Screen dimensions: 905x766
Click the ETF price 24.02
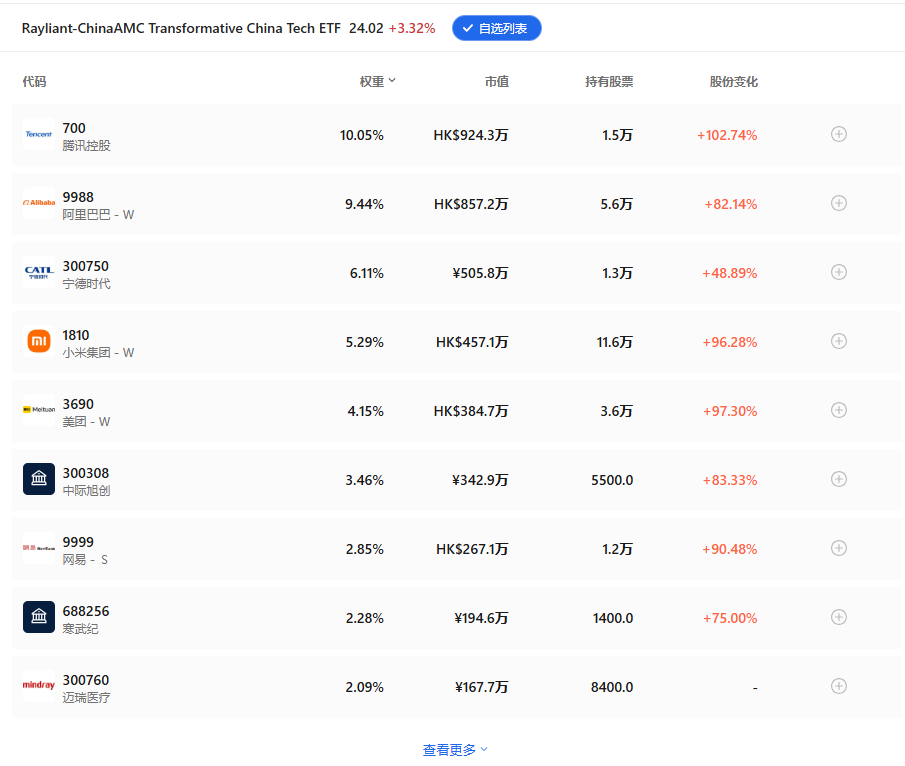[366, 28]
